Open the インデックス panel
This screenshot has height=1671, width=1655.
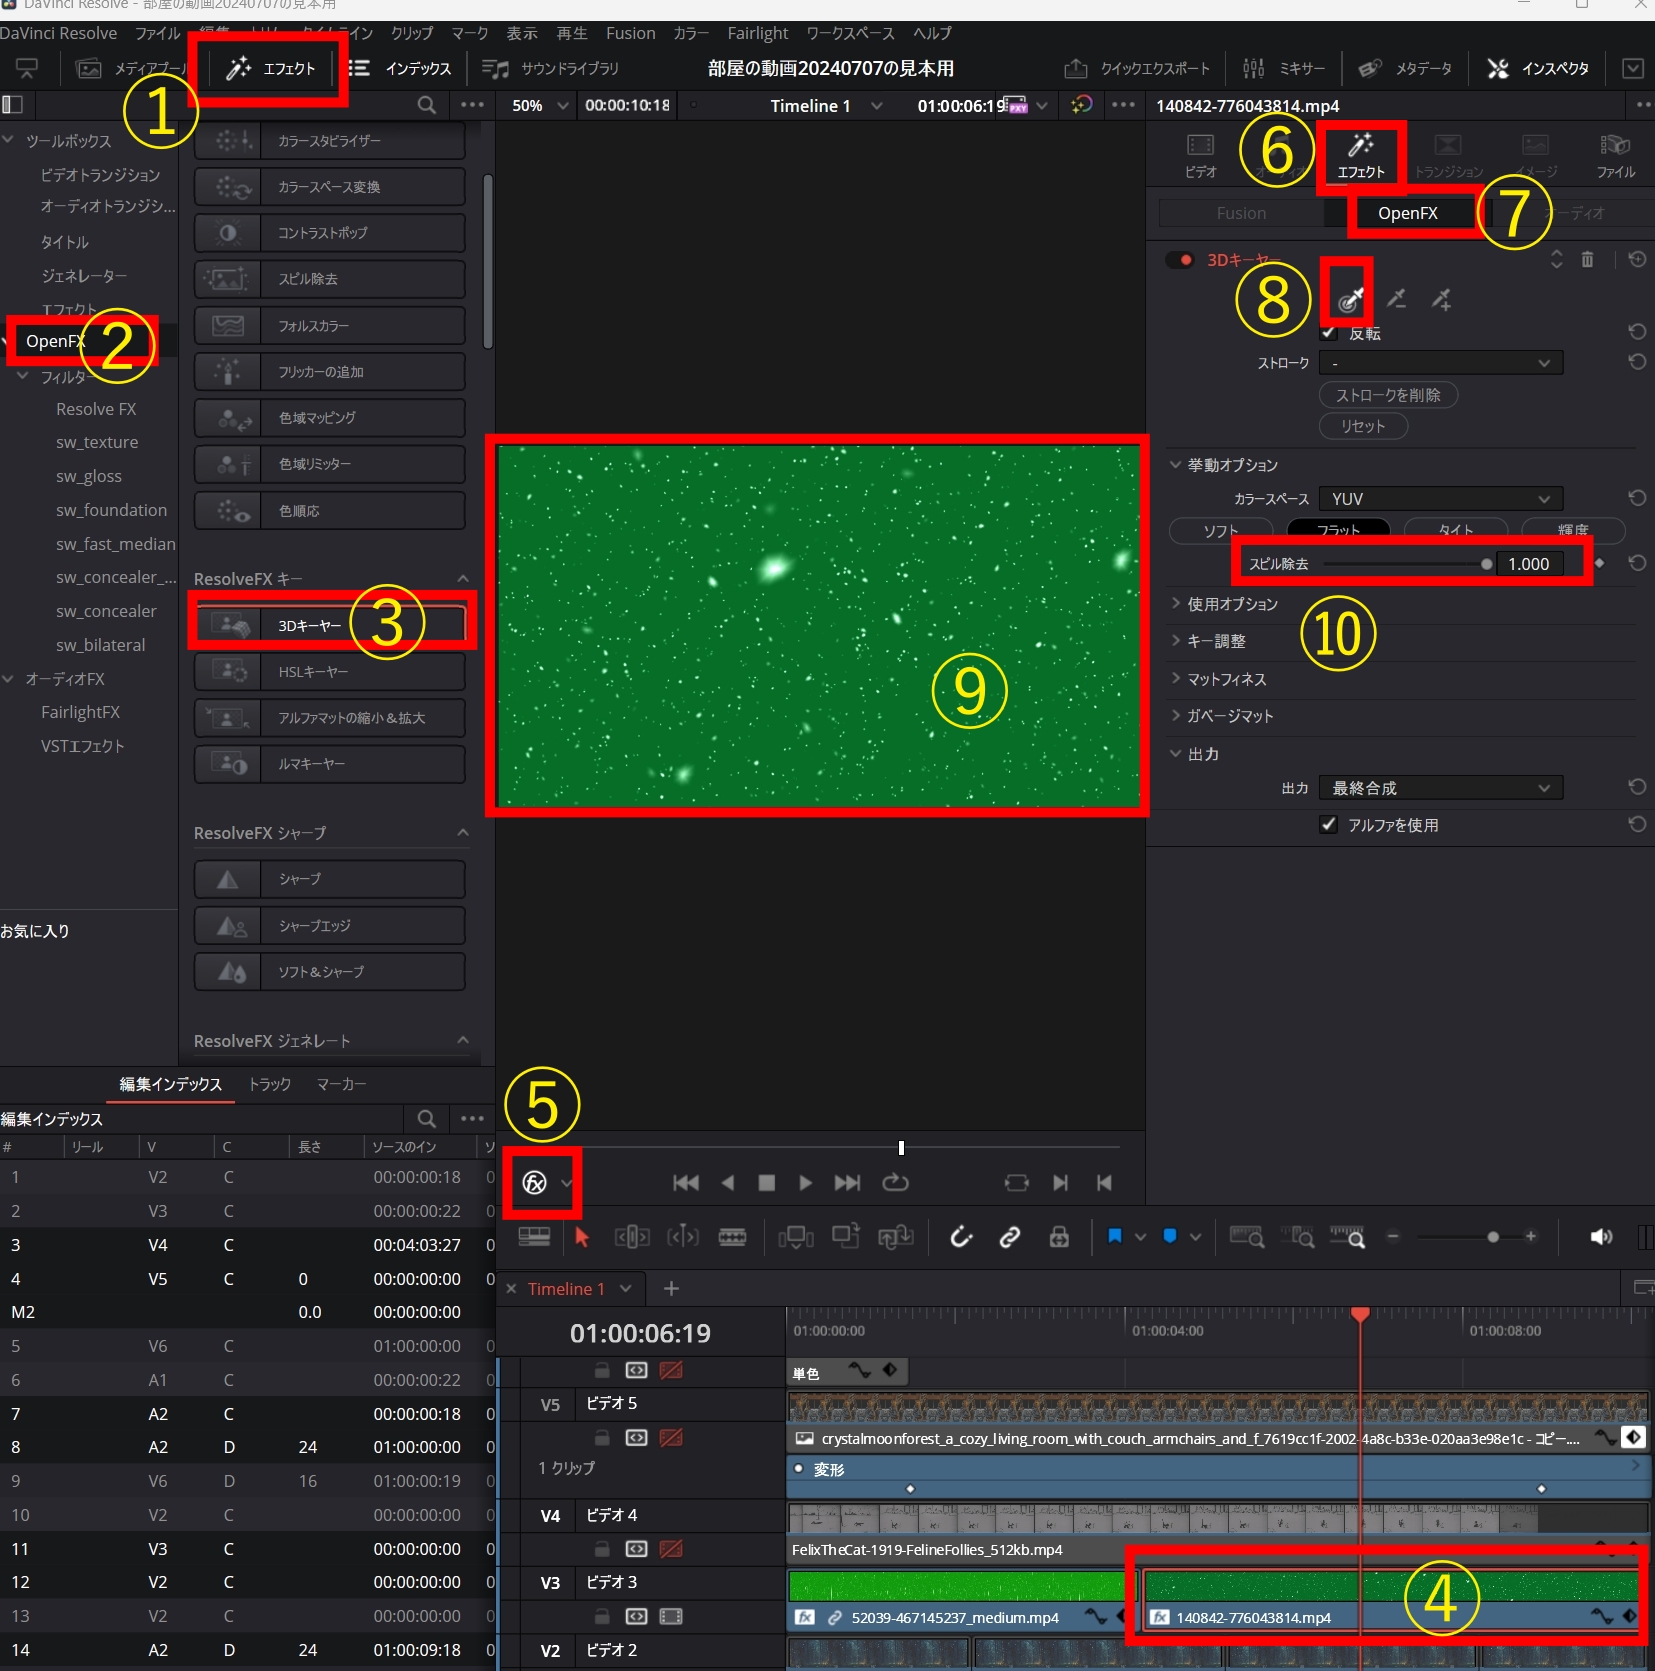click(x=400, y=68)
